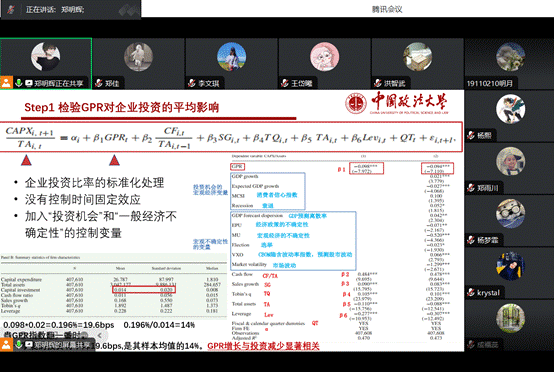Click the muted mic icon next to 杨梦霏
The width and height of the screenshot is (554, 372).
471,240
